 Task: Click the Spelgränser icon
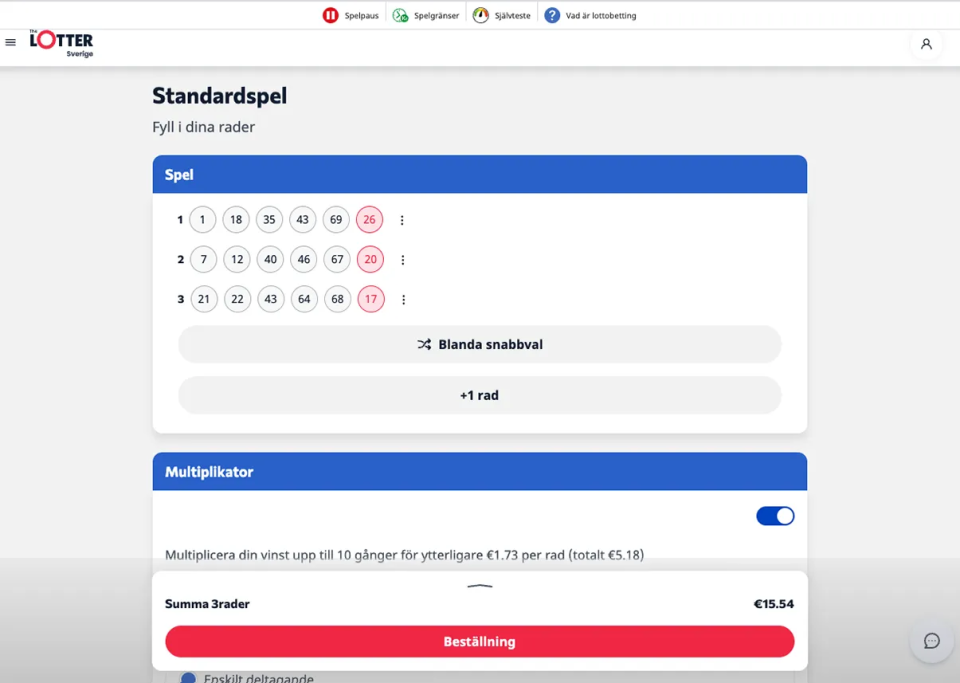coord(400,15)
